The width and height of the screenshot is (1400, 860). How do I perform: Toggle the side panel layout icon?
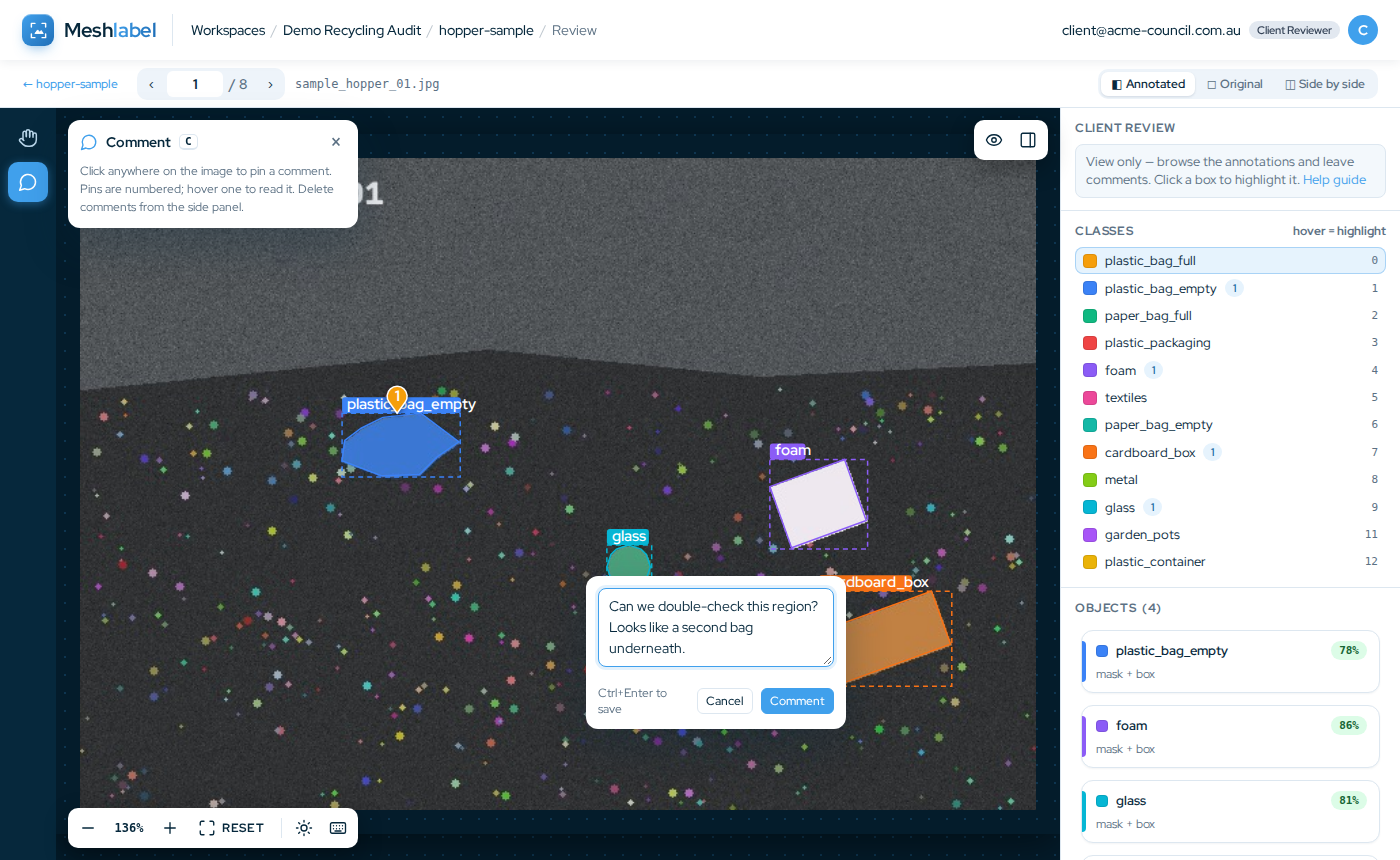1028,140
